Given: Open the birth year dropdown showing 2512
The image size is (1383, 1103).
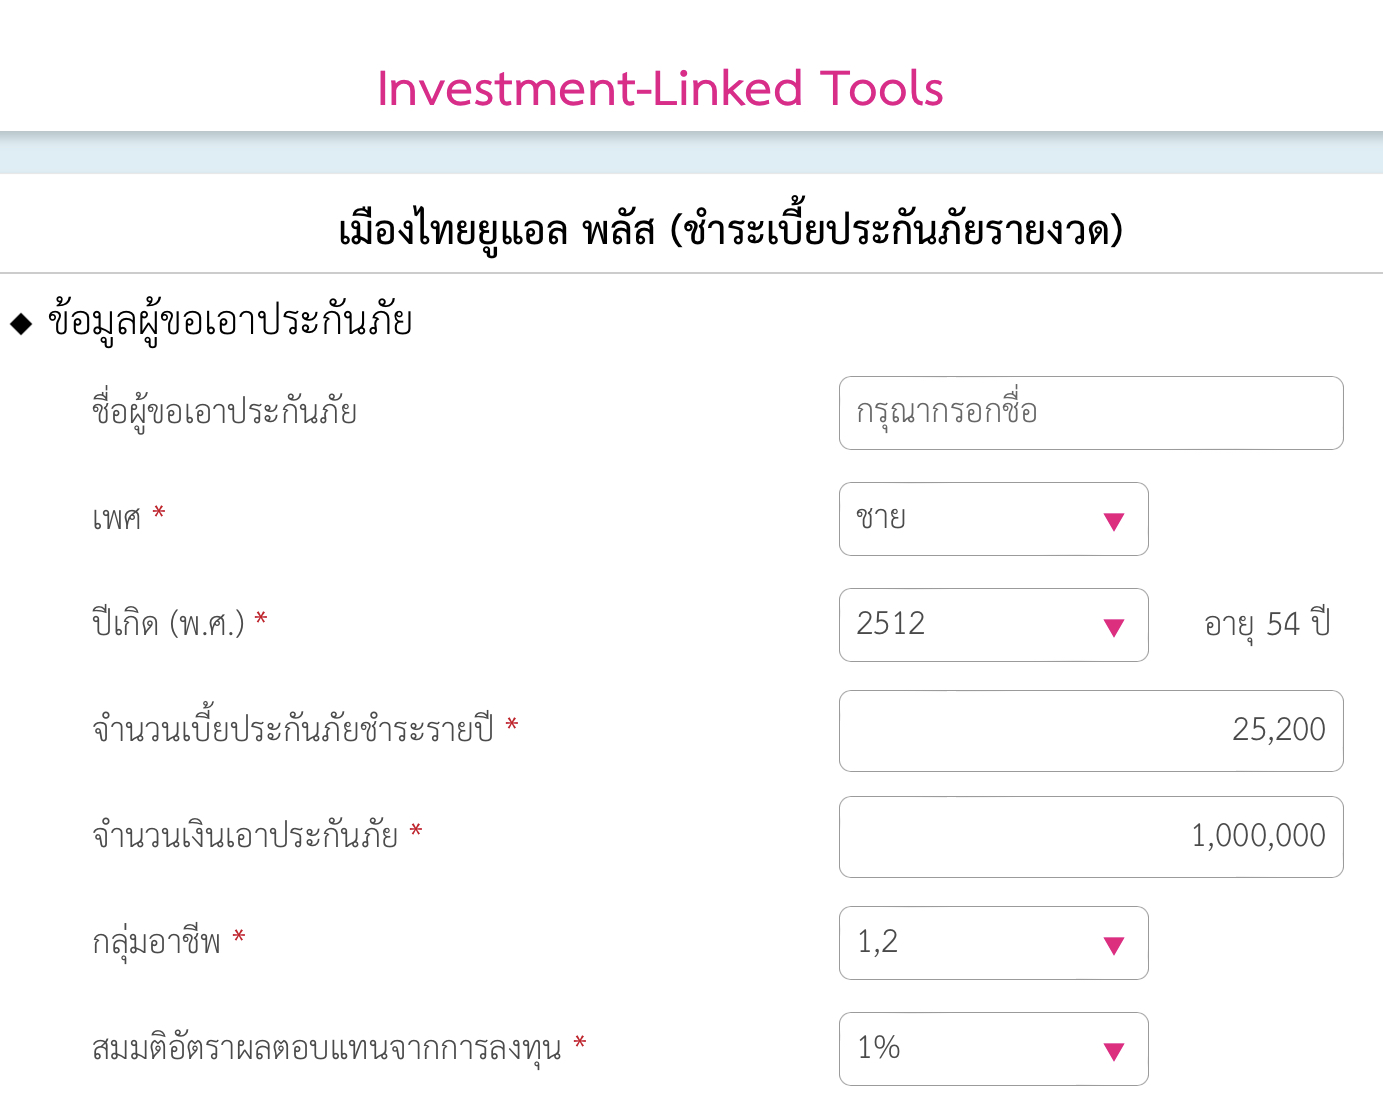Looking at the screenshot, I should 993,625.
